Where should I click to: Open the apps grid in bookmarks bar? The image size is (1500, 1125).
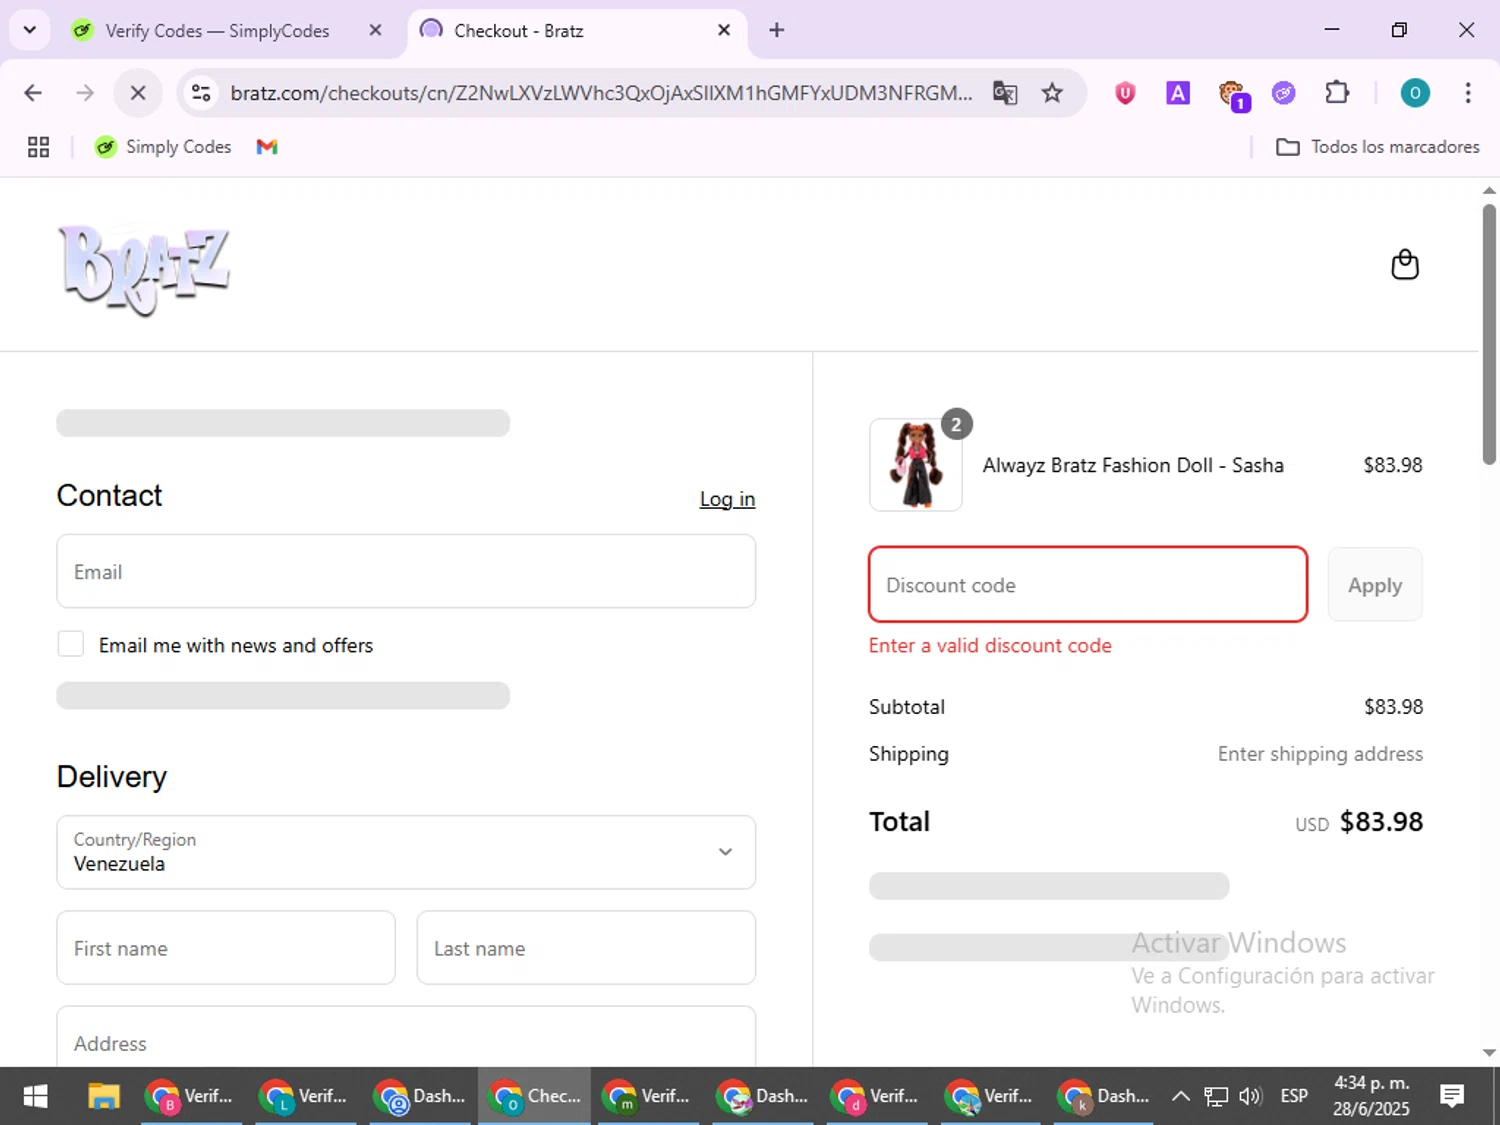38,147
